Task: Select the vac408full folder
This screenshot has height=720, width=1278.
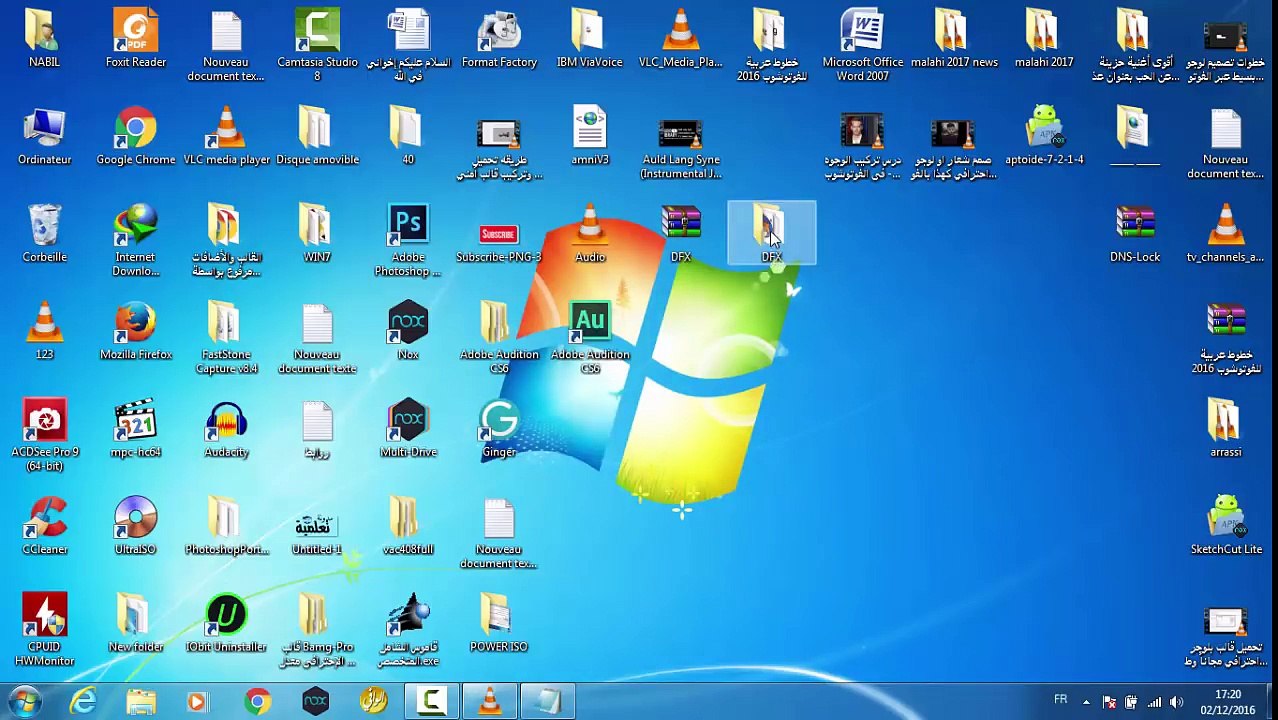Action: [x=408, y=525]
